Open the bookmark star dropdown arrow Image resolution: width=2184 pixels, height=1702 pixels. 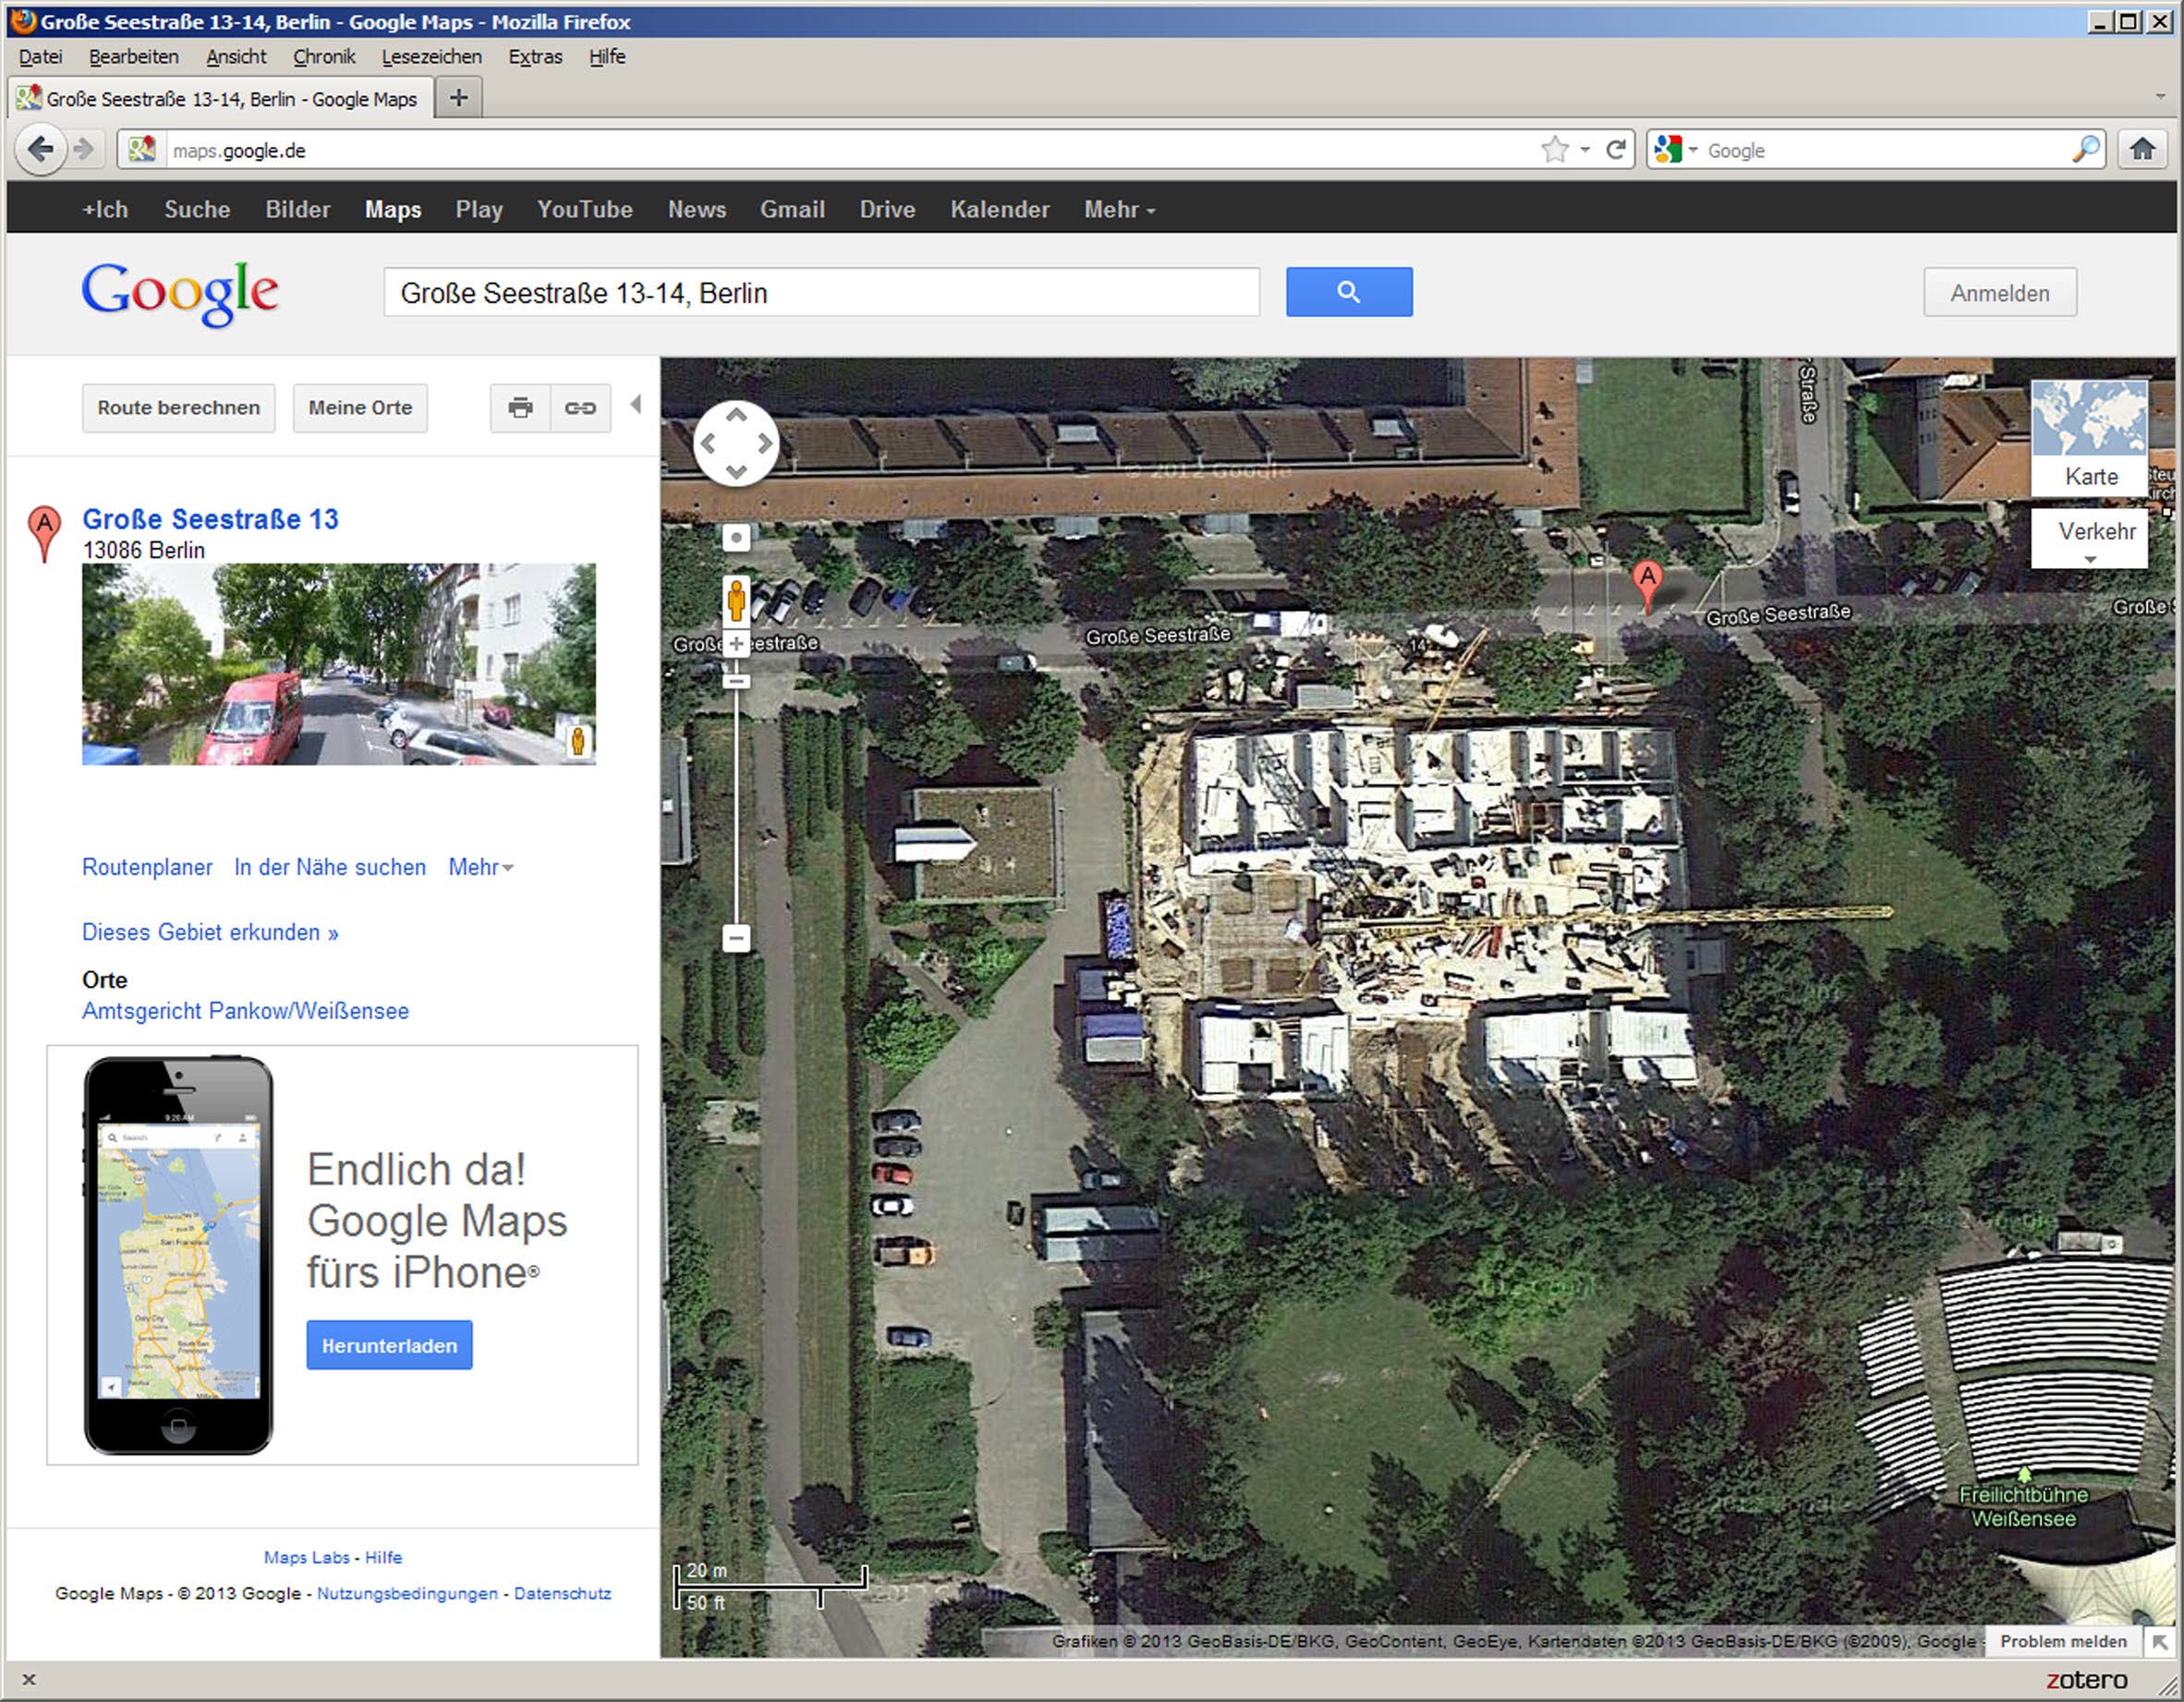(1585, 150)
